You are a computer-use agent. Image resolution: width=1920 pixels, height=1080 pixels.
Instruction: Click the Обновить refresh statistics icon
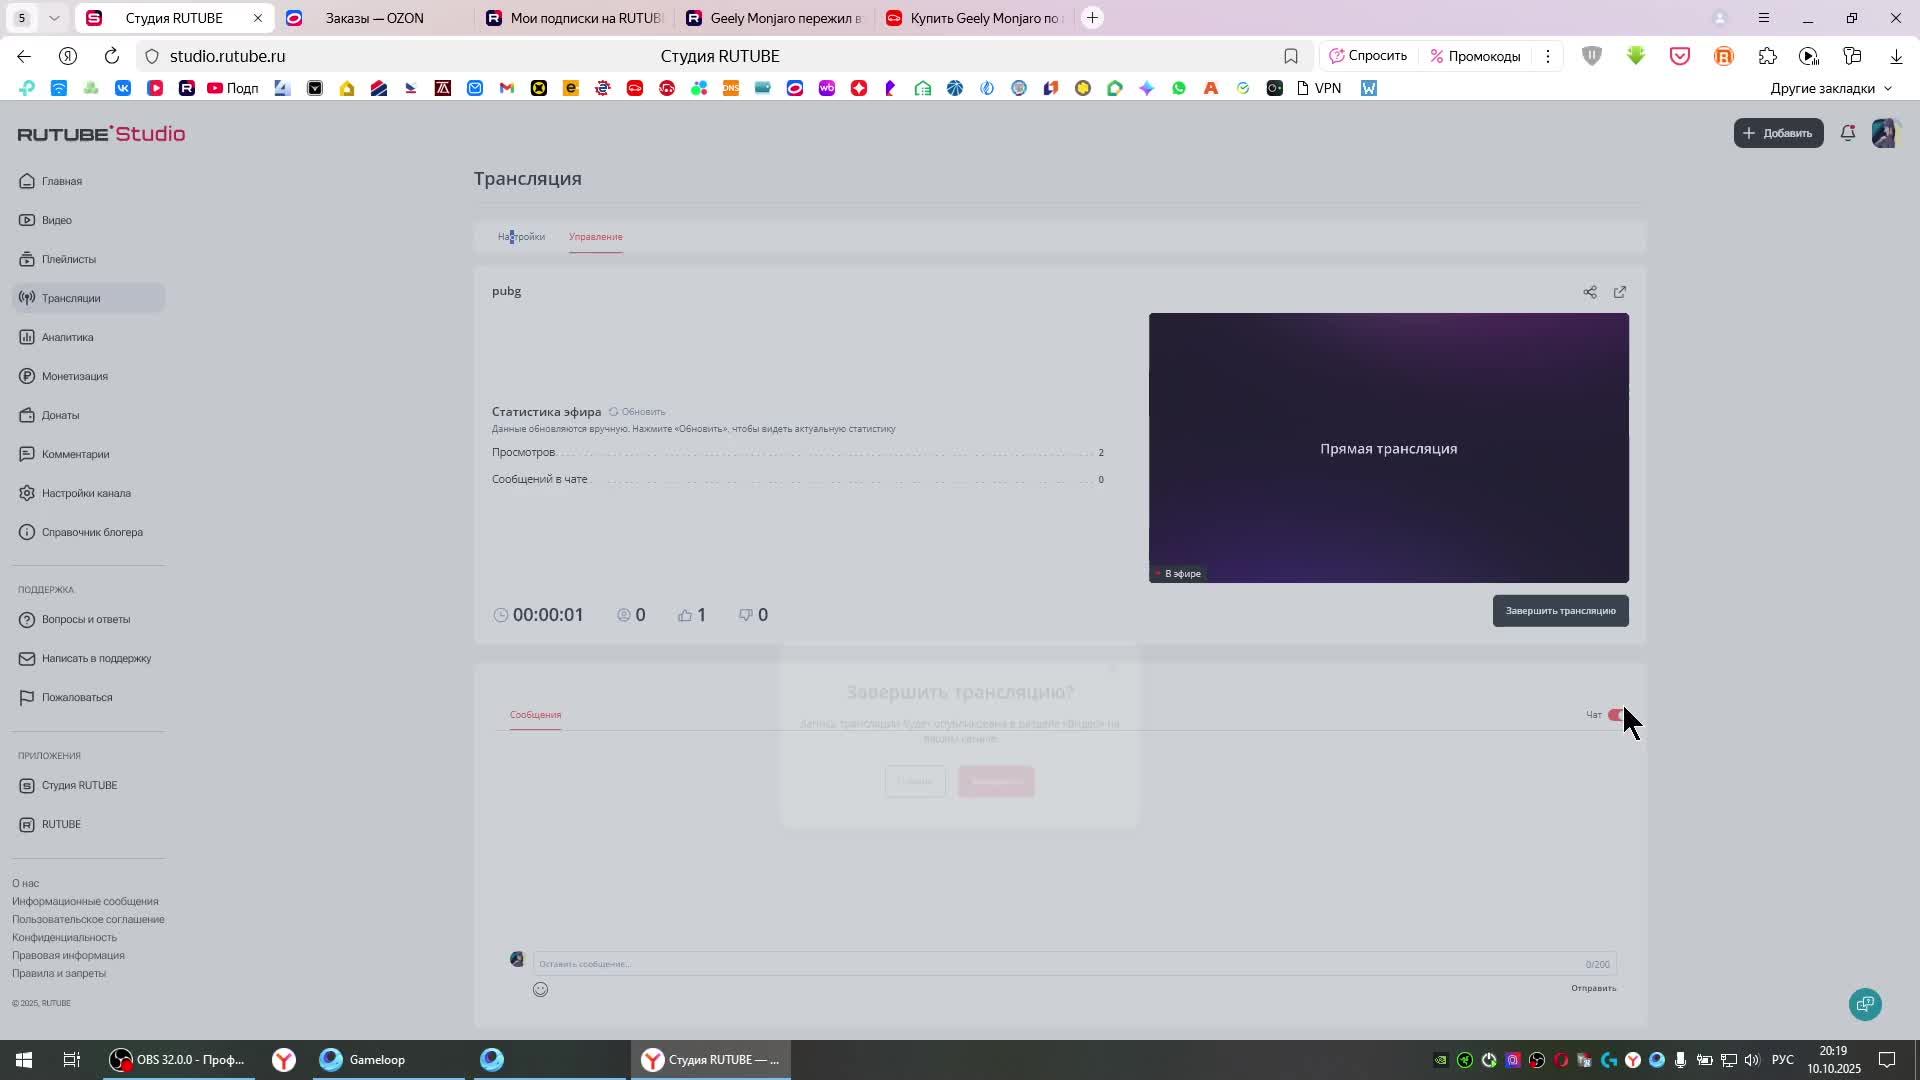[x=614, y=412]
